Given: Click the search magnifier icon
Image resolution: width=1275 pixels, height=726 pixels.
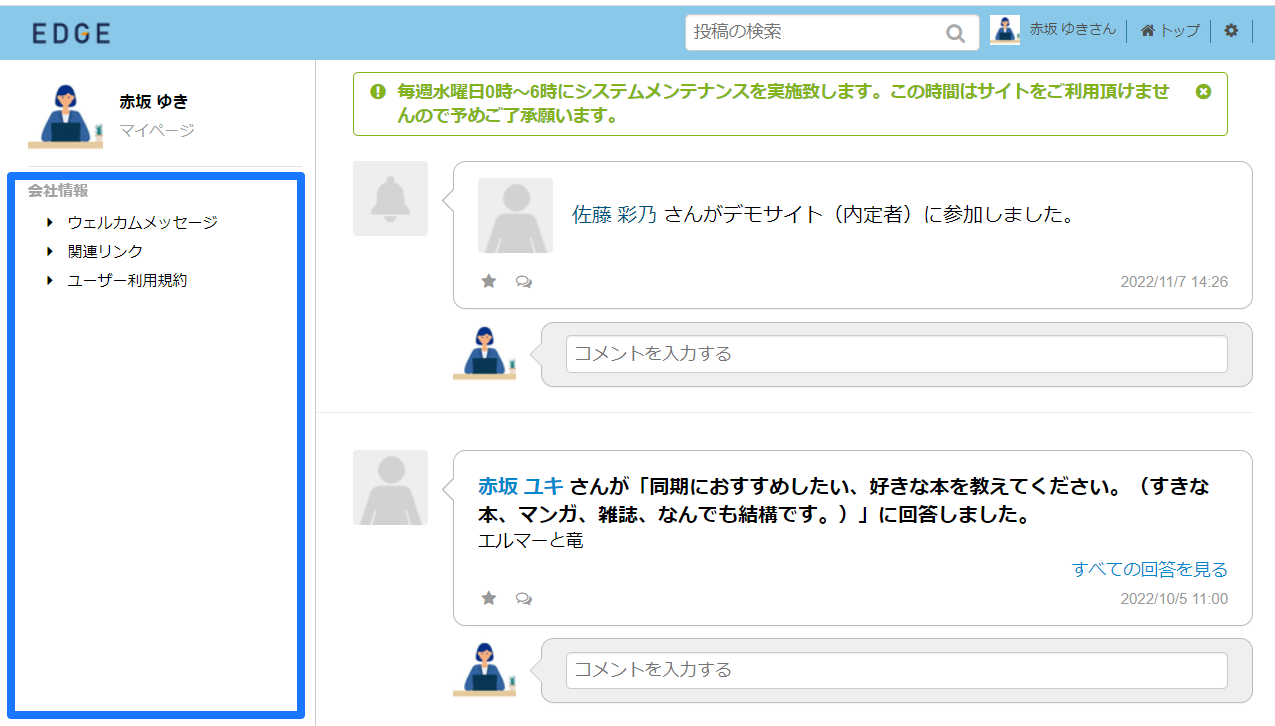Looking at the screenshot, I should click(956, 33).
